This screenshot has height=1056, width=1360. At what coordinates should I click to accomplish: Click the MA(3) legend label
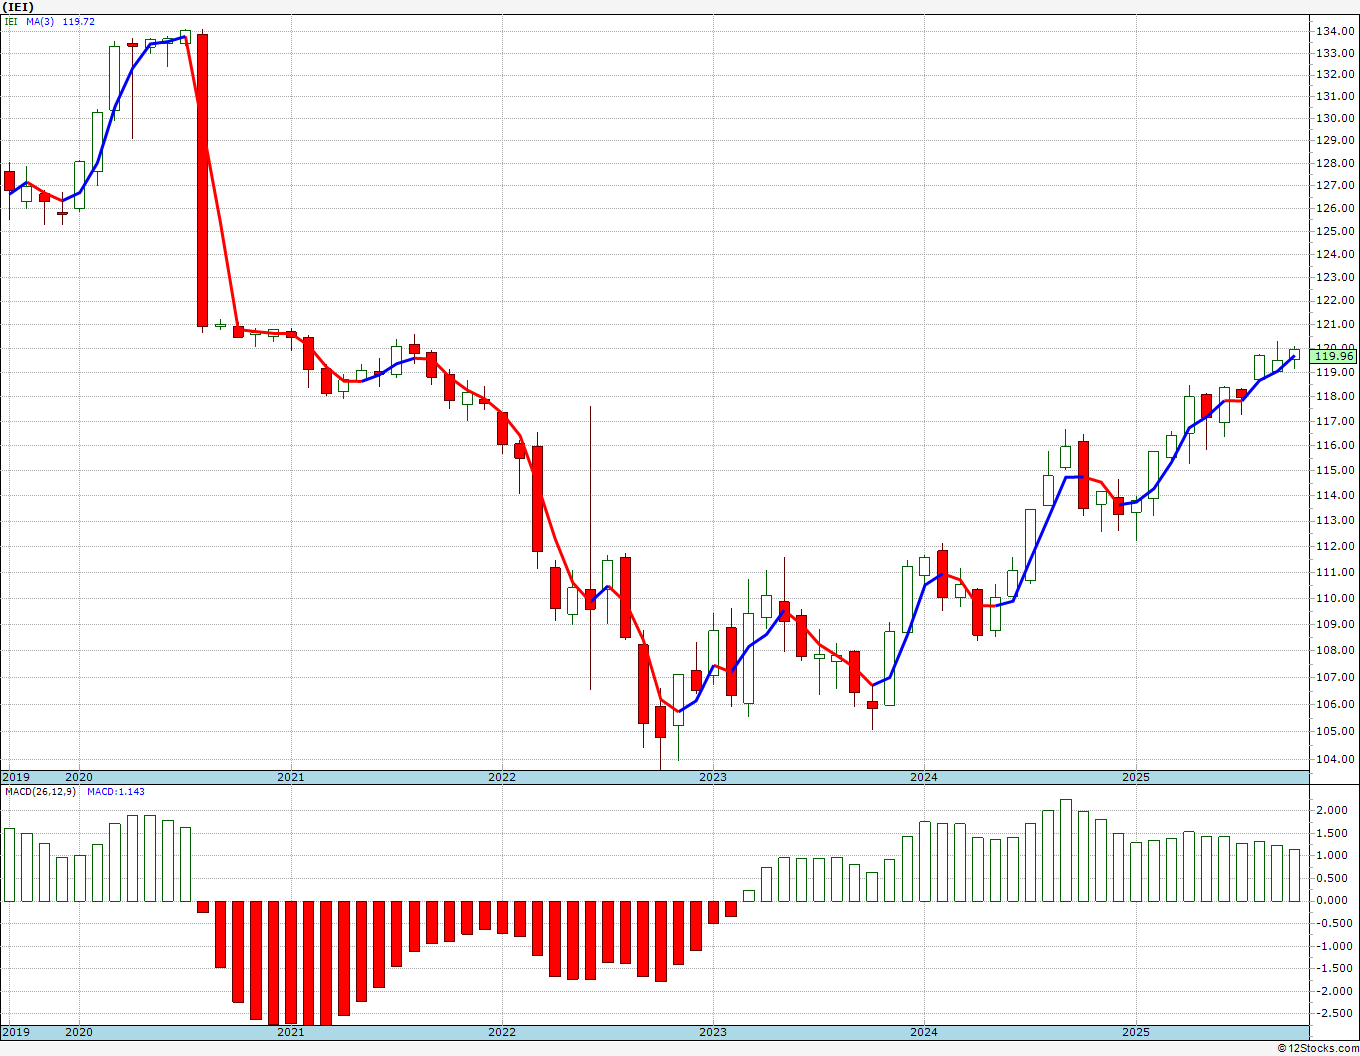(x=39, y=21)
